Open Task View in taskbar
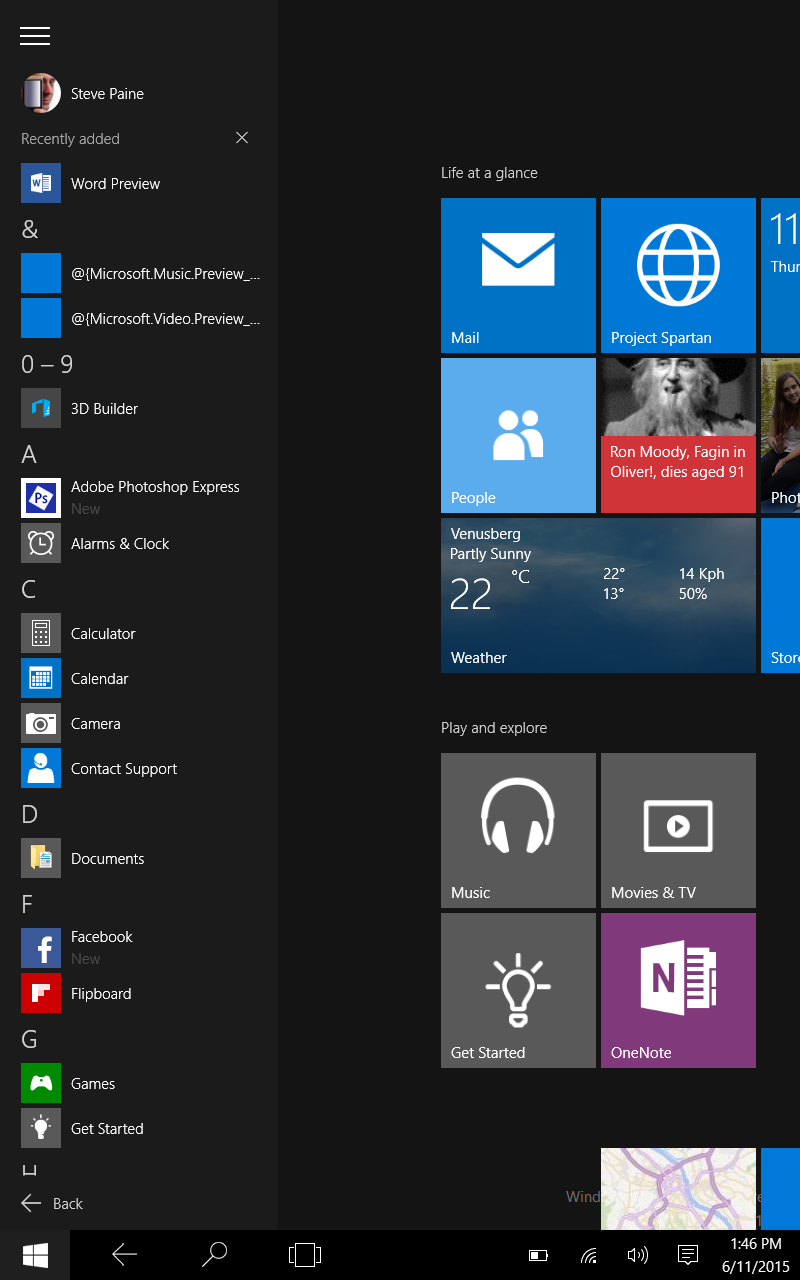This screenshot has width=800, height=1280. [304, 1254]
